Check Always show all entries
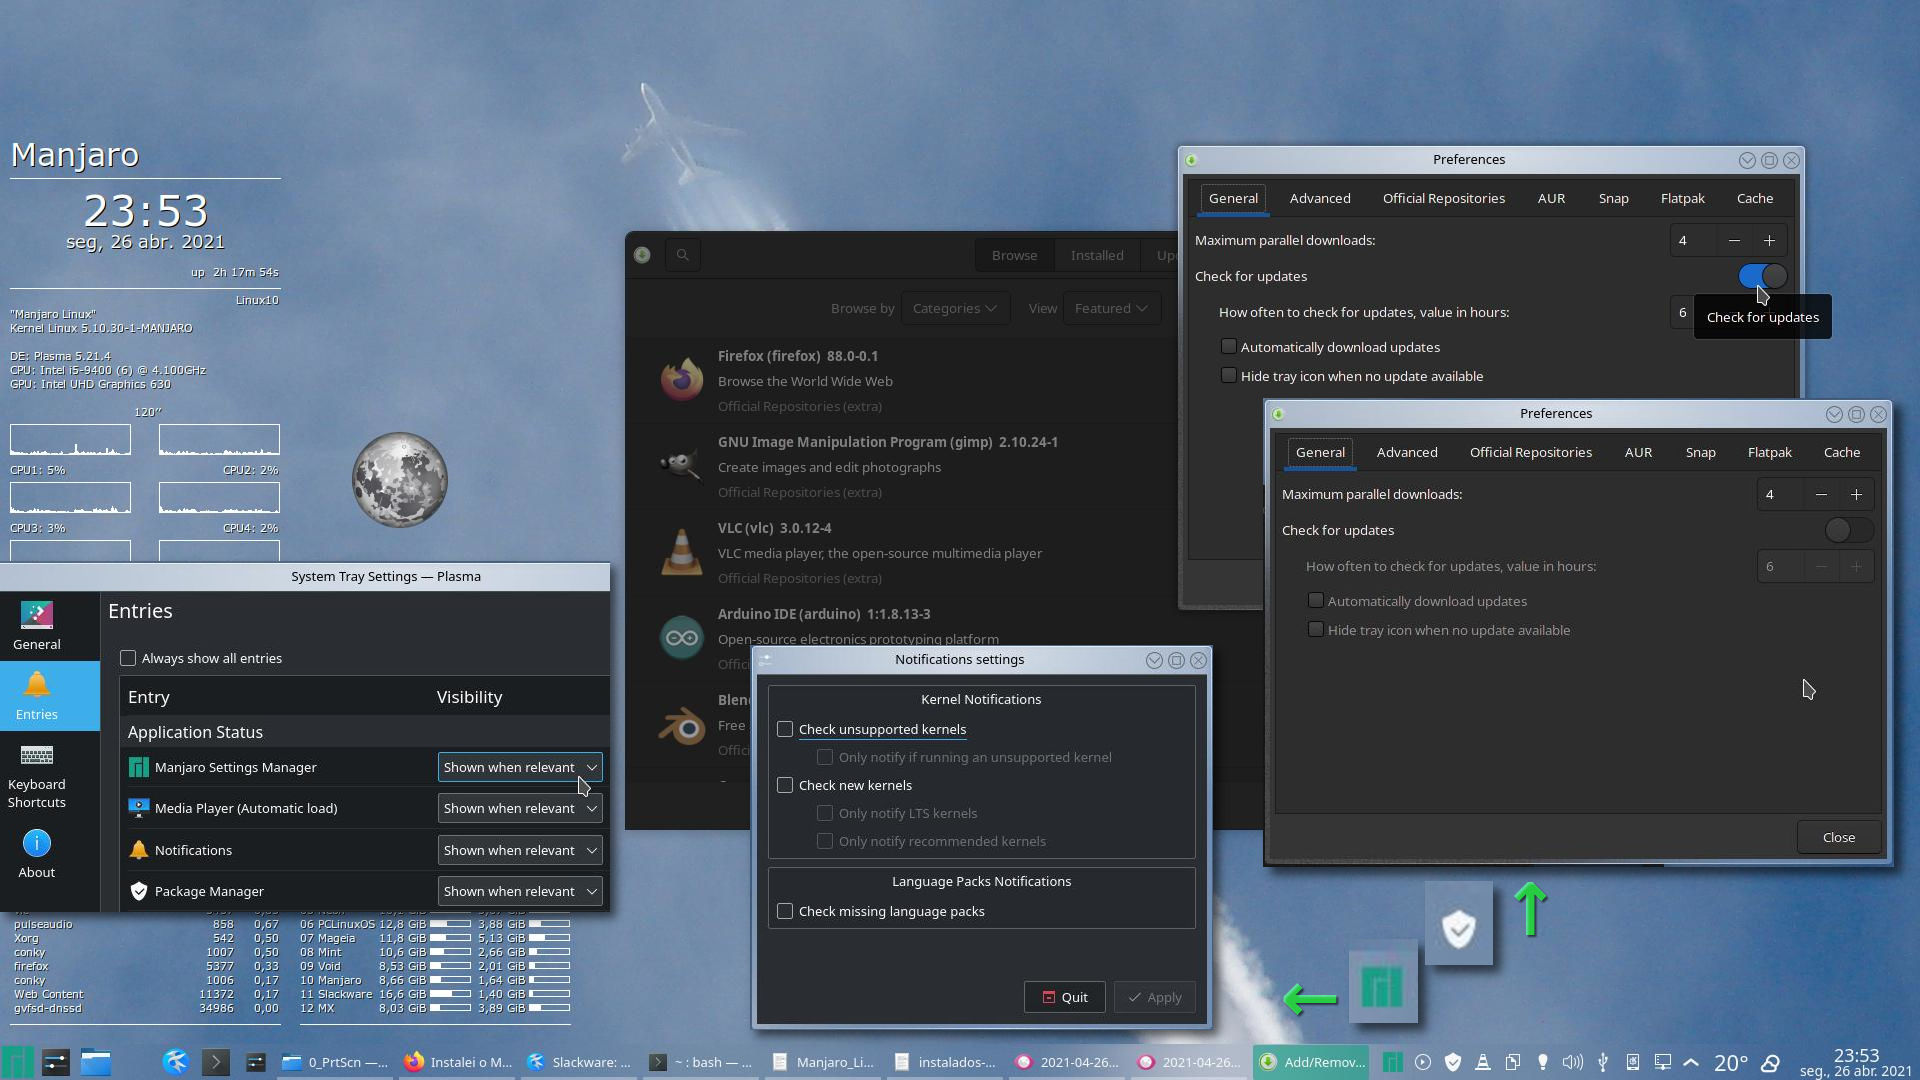This screenshot has width=1920, height=1080. pos(128,657)
